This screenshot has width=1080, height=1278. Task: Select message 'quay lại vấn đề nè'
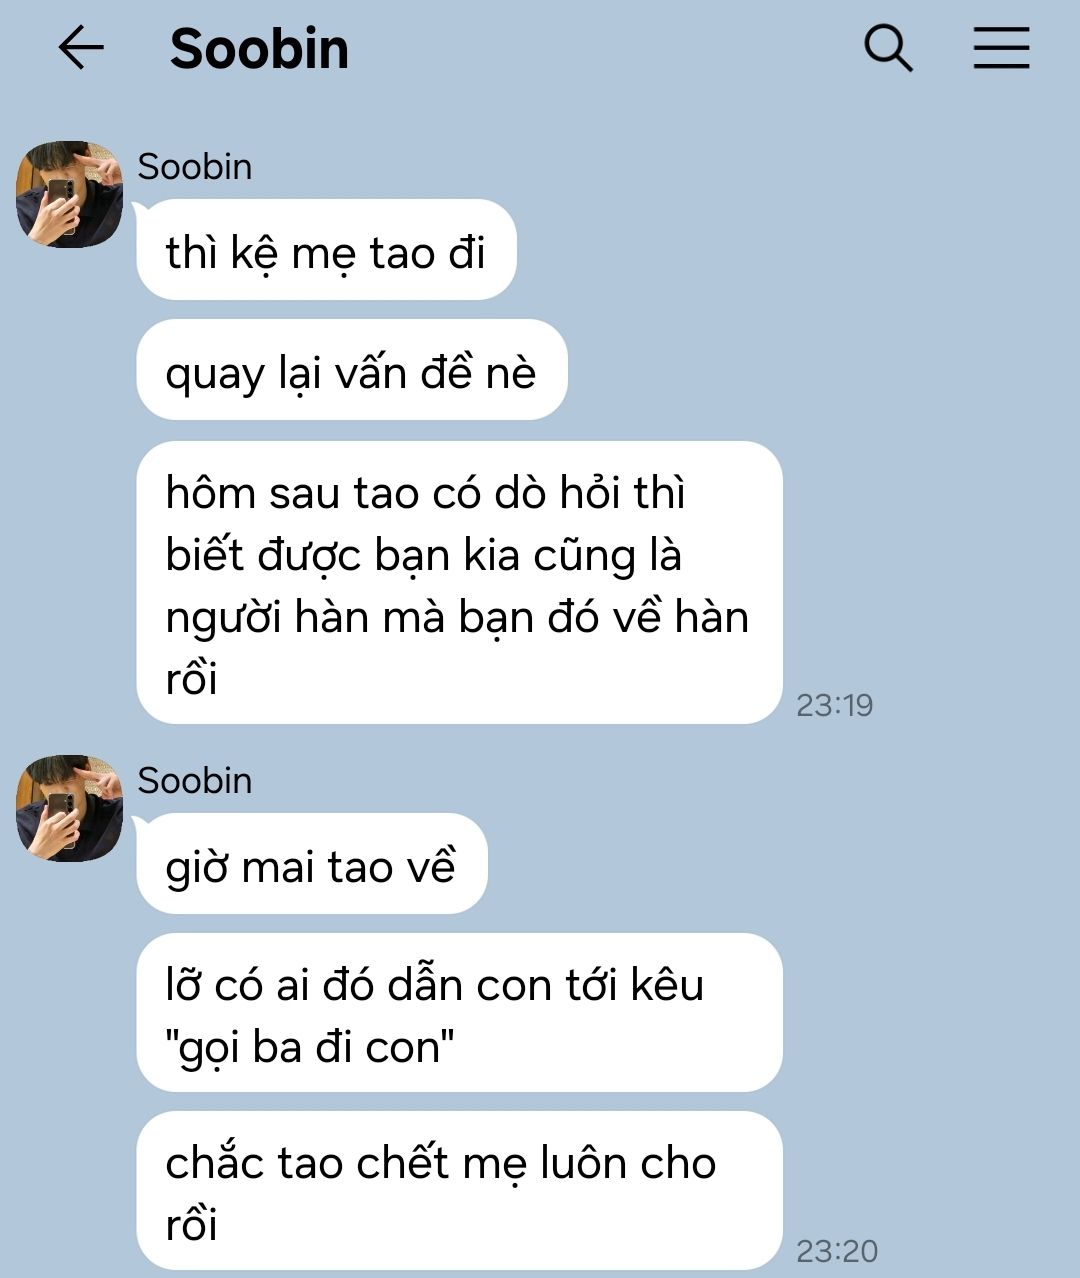coord(351,370)
